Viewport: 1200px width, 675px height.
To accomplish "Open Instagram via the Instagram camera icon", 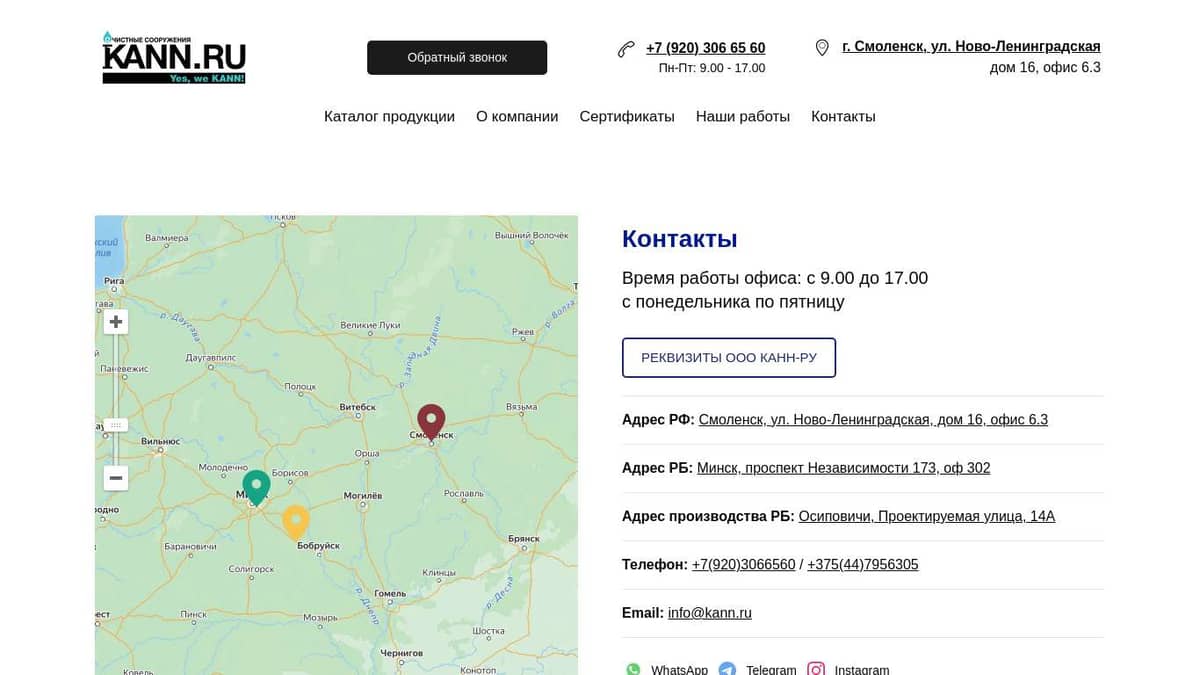I will [x=816, y=669].
